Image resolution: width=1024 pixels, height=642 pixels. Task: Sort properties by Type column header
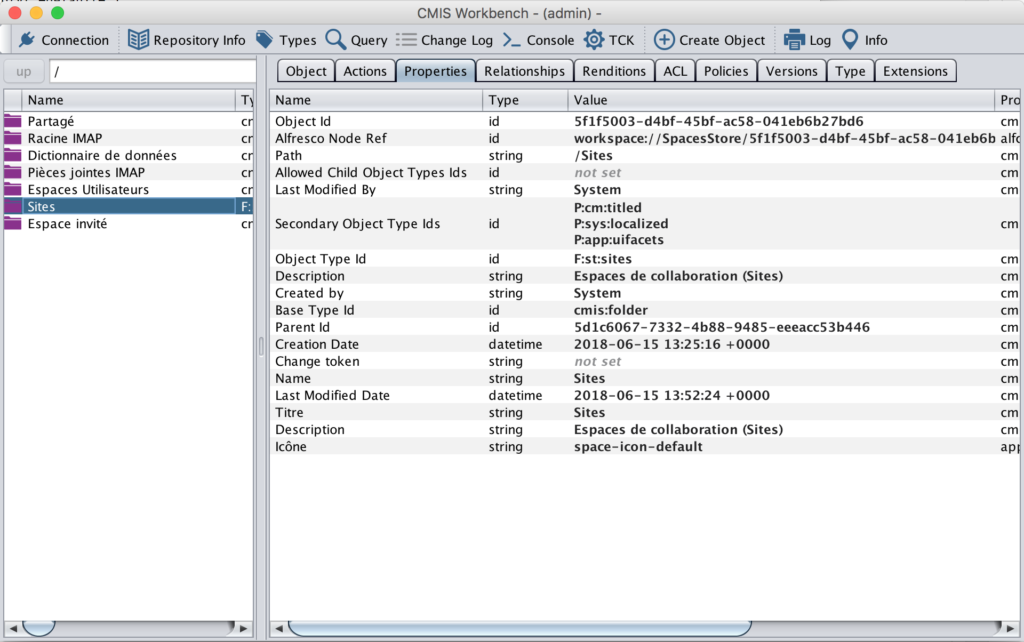pos(526,100)
